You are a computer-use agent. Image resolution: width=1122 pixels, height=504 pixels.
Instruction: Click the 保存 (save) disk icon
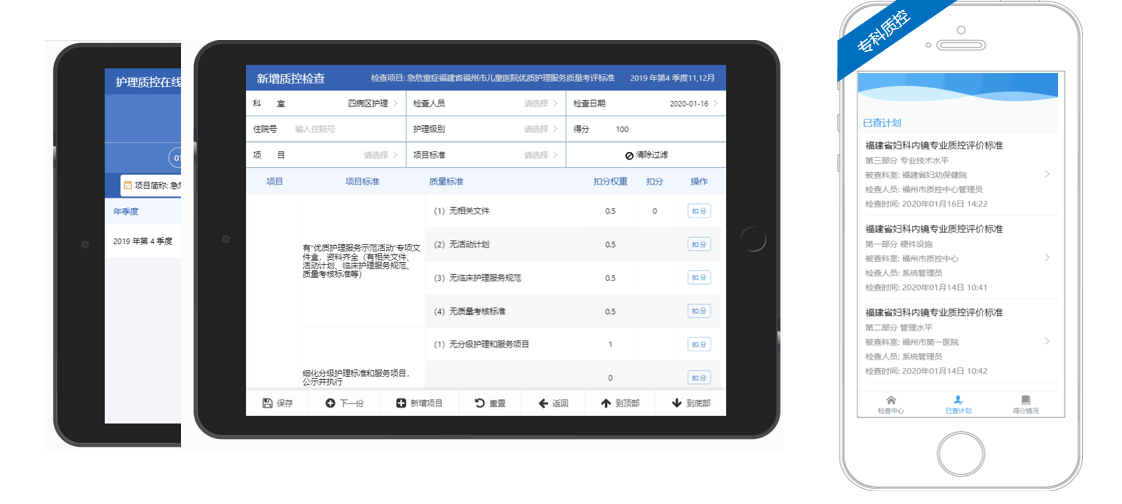click(267, 403)
